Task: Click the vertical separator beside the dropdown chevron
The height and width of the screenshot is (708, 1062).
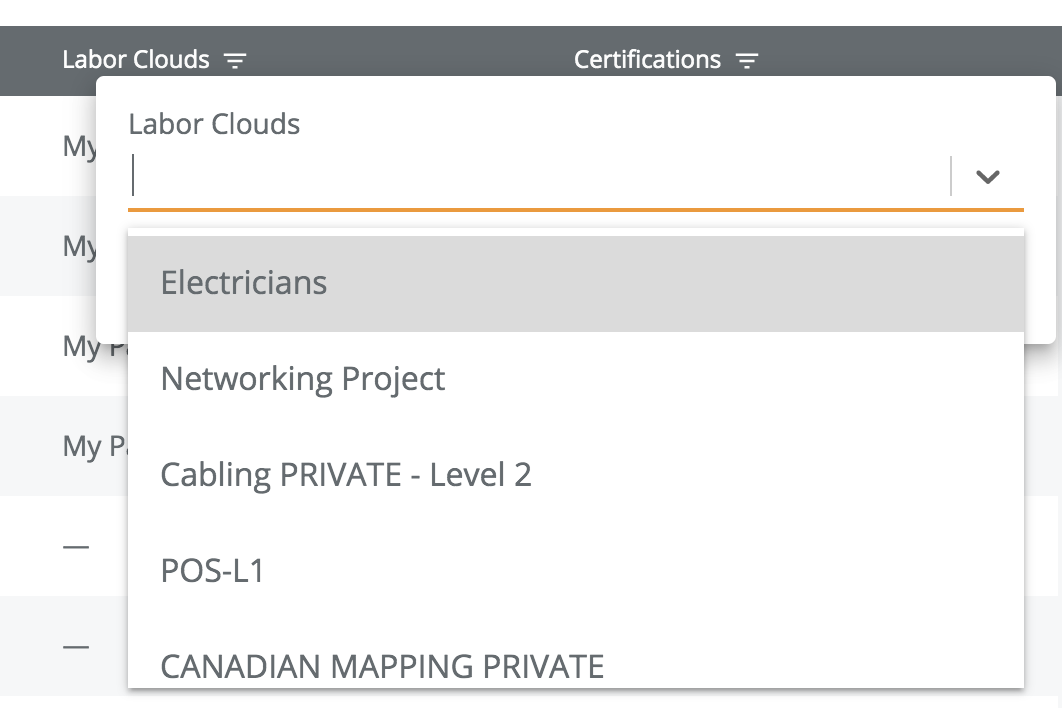Action: click(x=951, y=177)
